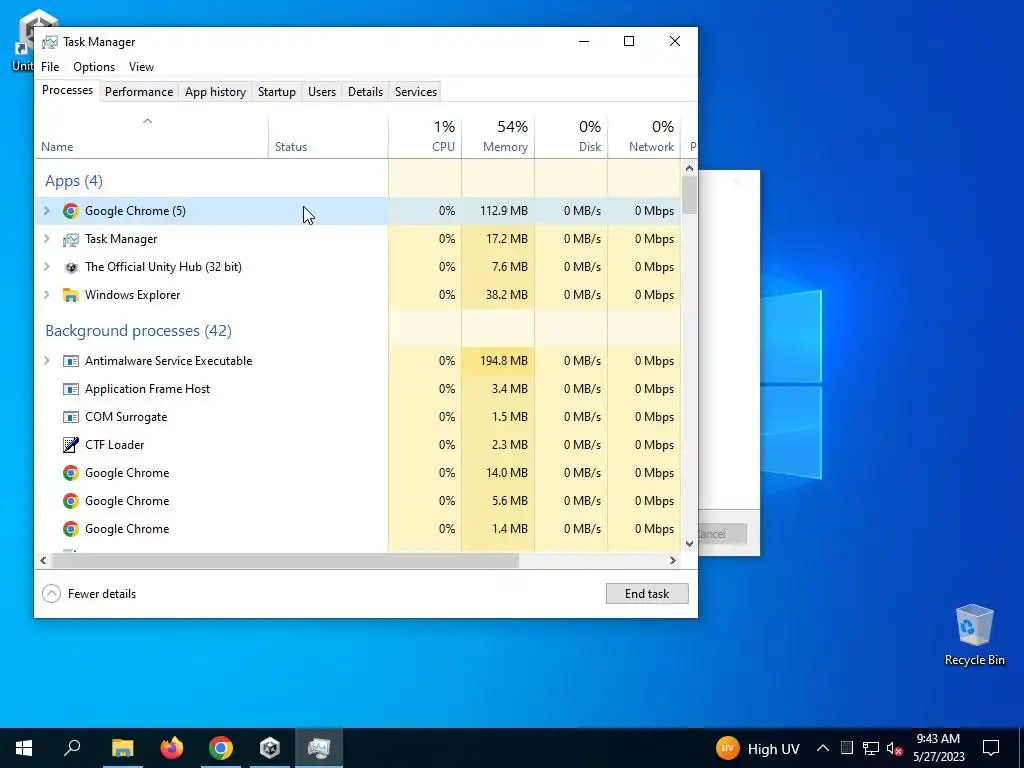Open the View menu

click(x=141, y=67)
